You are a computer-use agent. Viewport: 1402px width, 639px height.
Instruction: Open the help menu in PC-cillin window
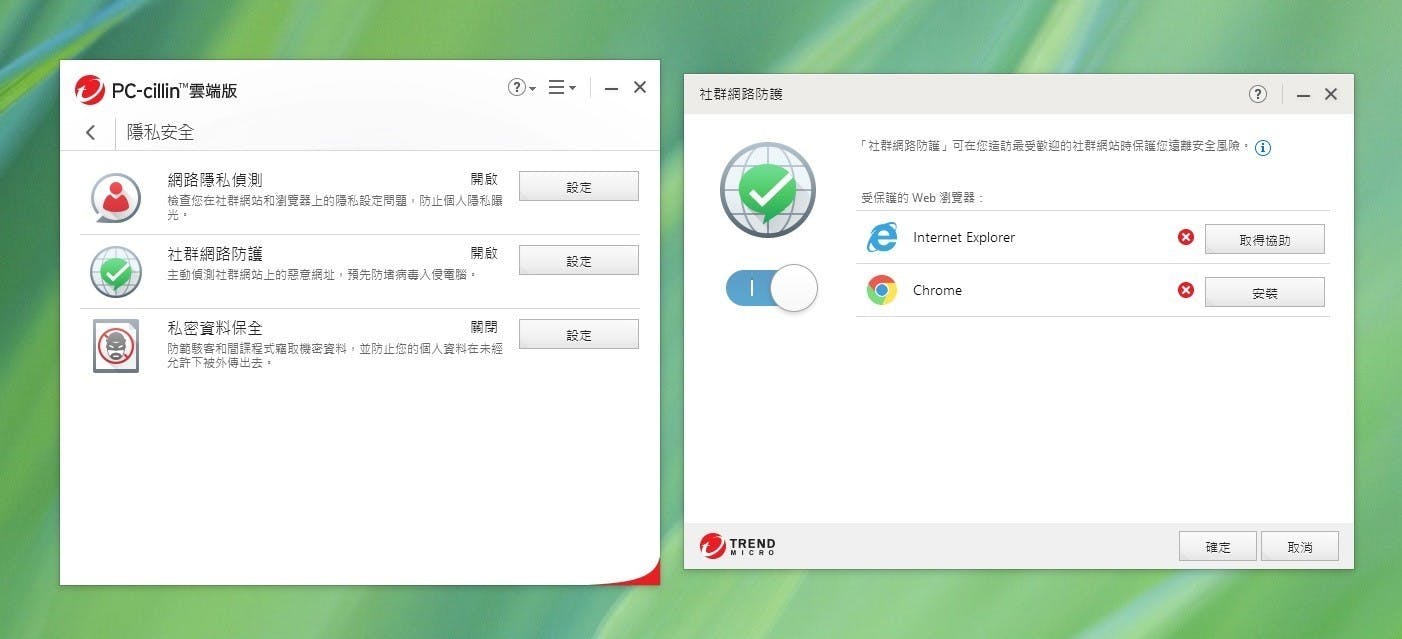click(521, 88)
